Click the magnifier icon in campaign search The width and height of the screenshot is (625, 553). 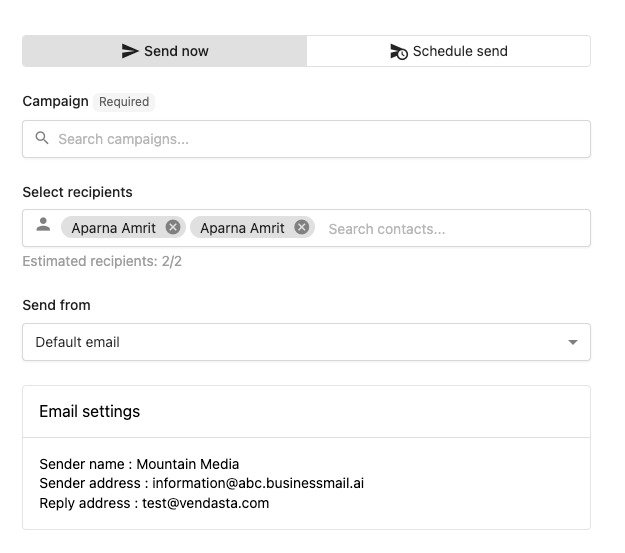[42, 138]
